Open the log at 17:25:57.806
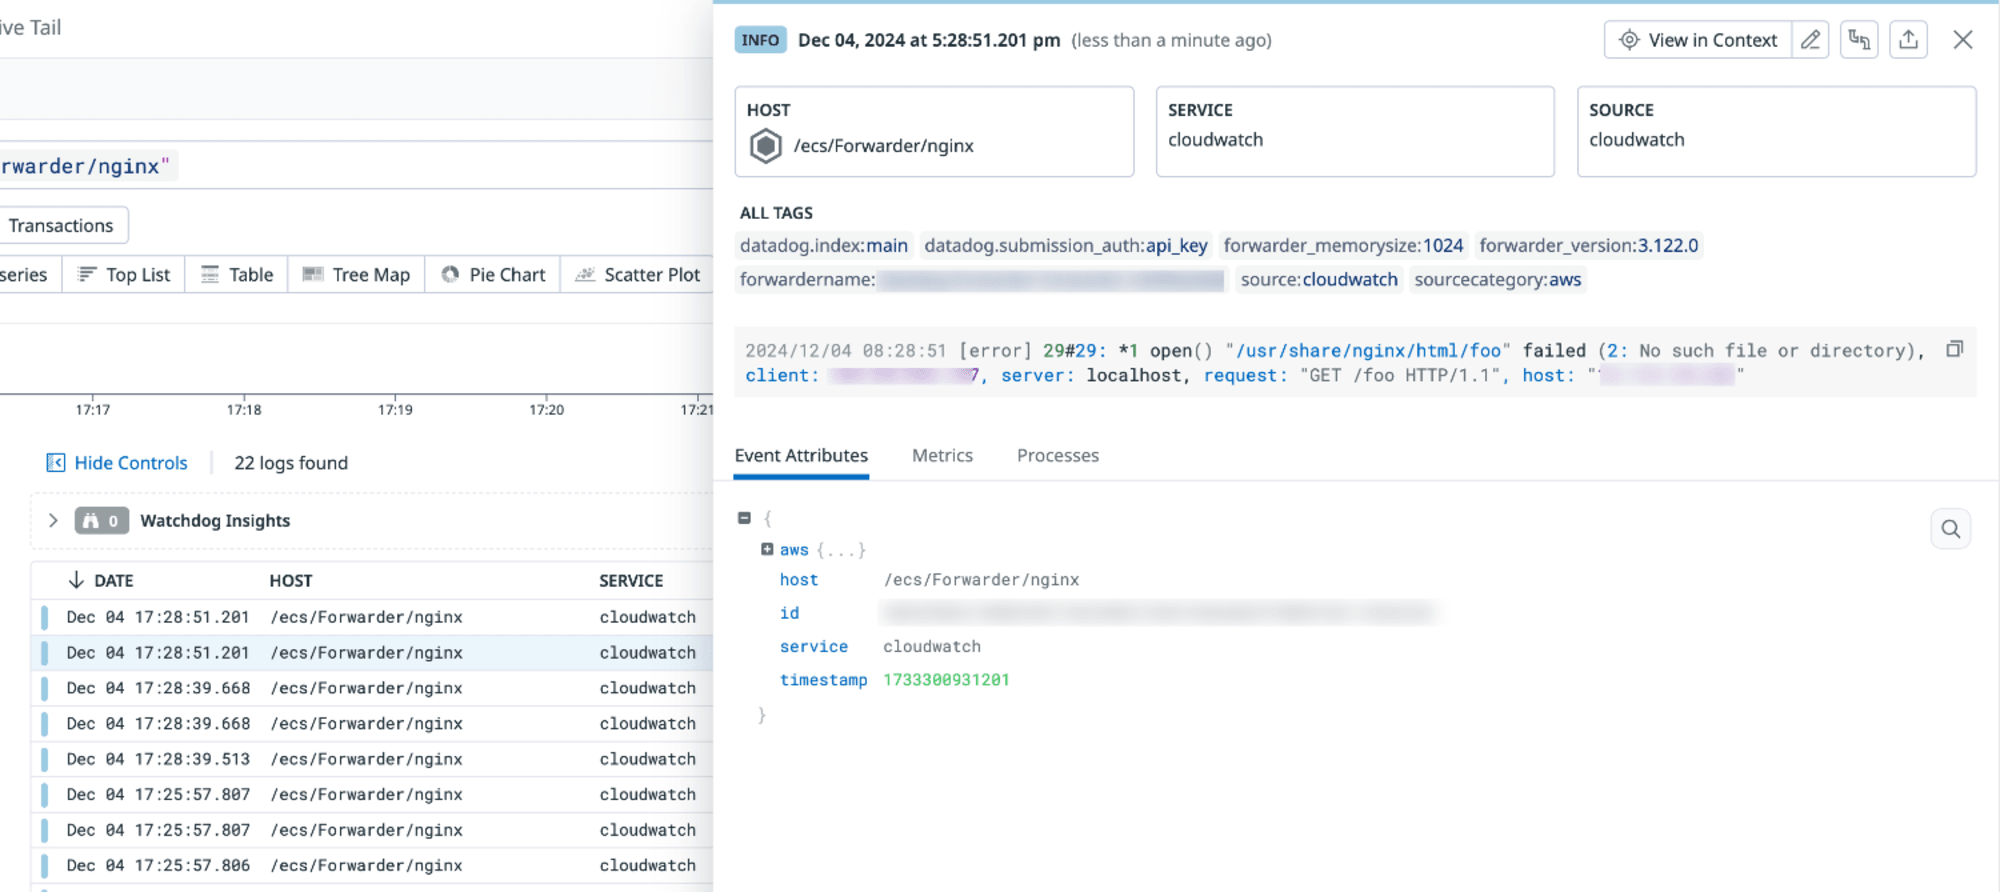The image size is (2000, 892). click(x=372, y=865)
